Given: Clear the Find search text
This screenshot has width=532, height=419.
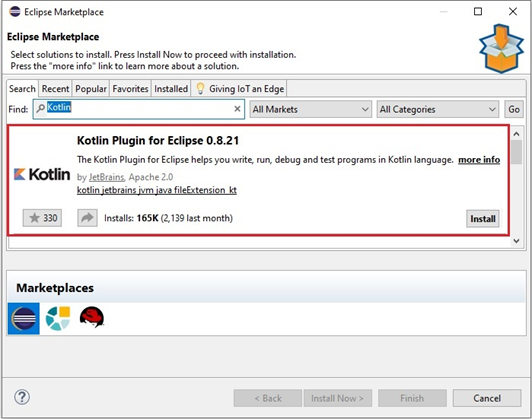Looking at the screenshot, I should tap(237, 109).
